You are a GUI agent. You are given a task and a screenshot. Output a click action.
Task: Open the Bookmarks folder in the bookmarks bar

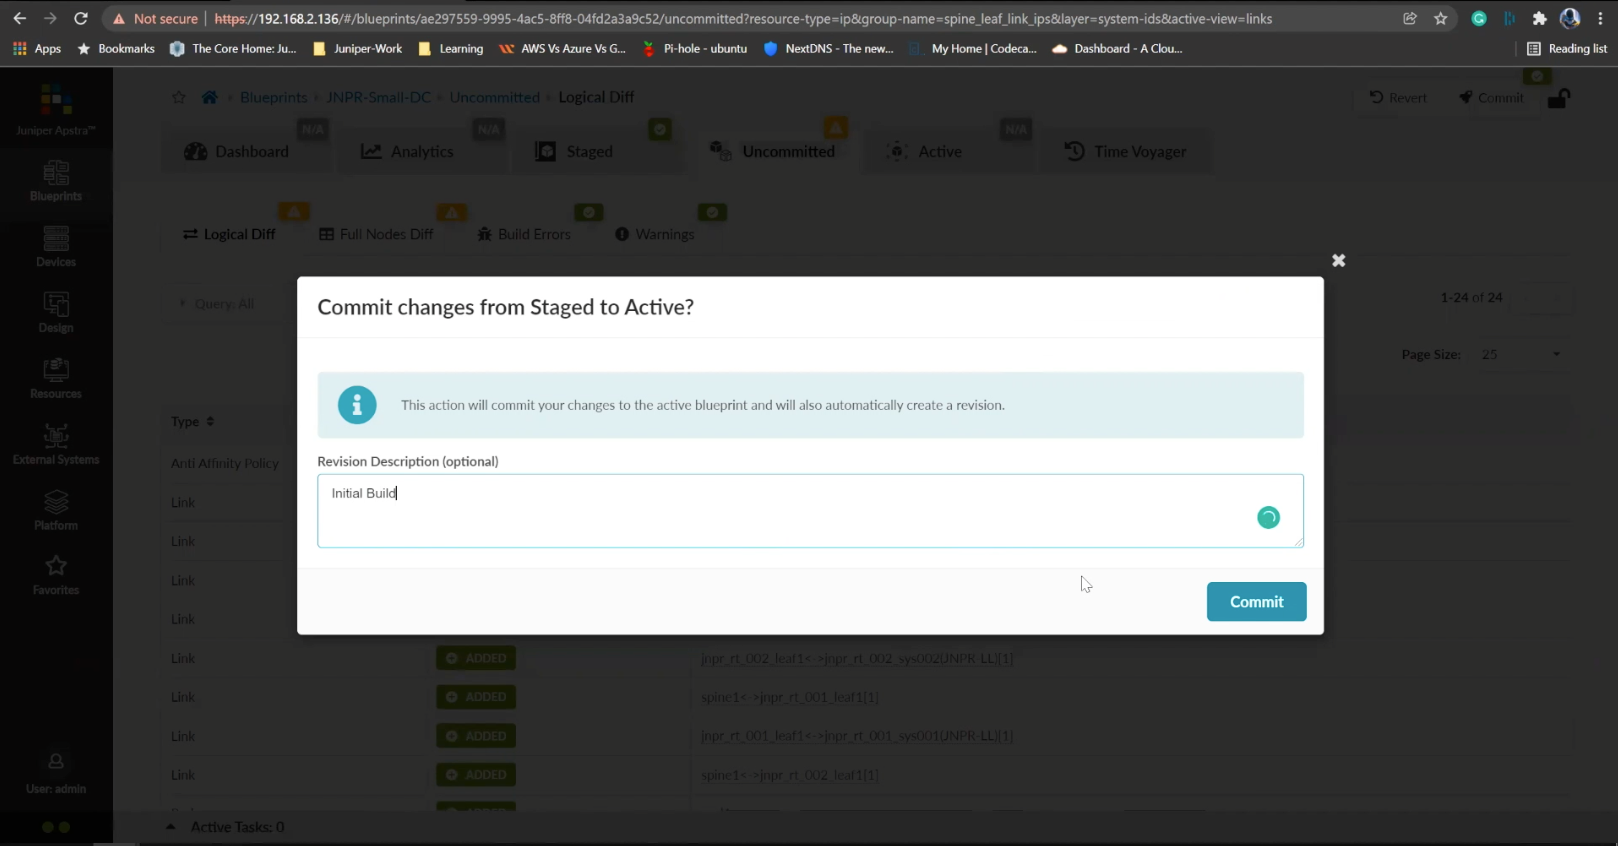click(x=116, y=48)
